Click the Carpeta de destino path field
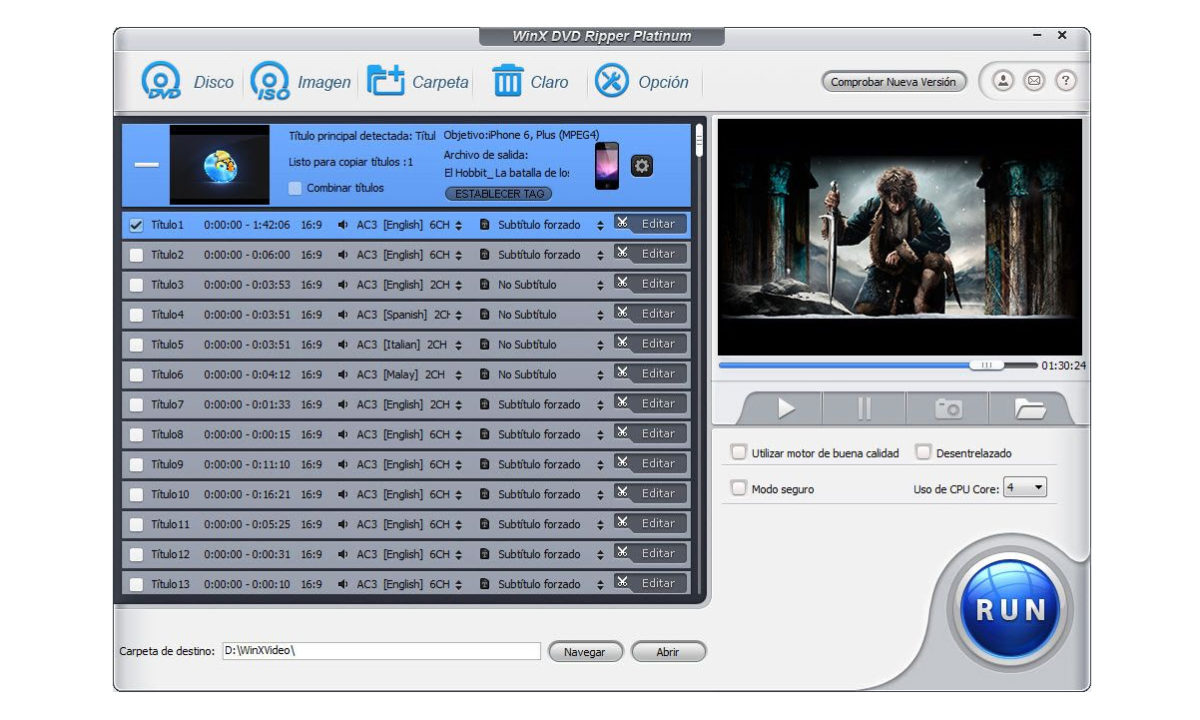 click(x=380, y=651)
